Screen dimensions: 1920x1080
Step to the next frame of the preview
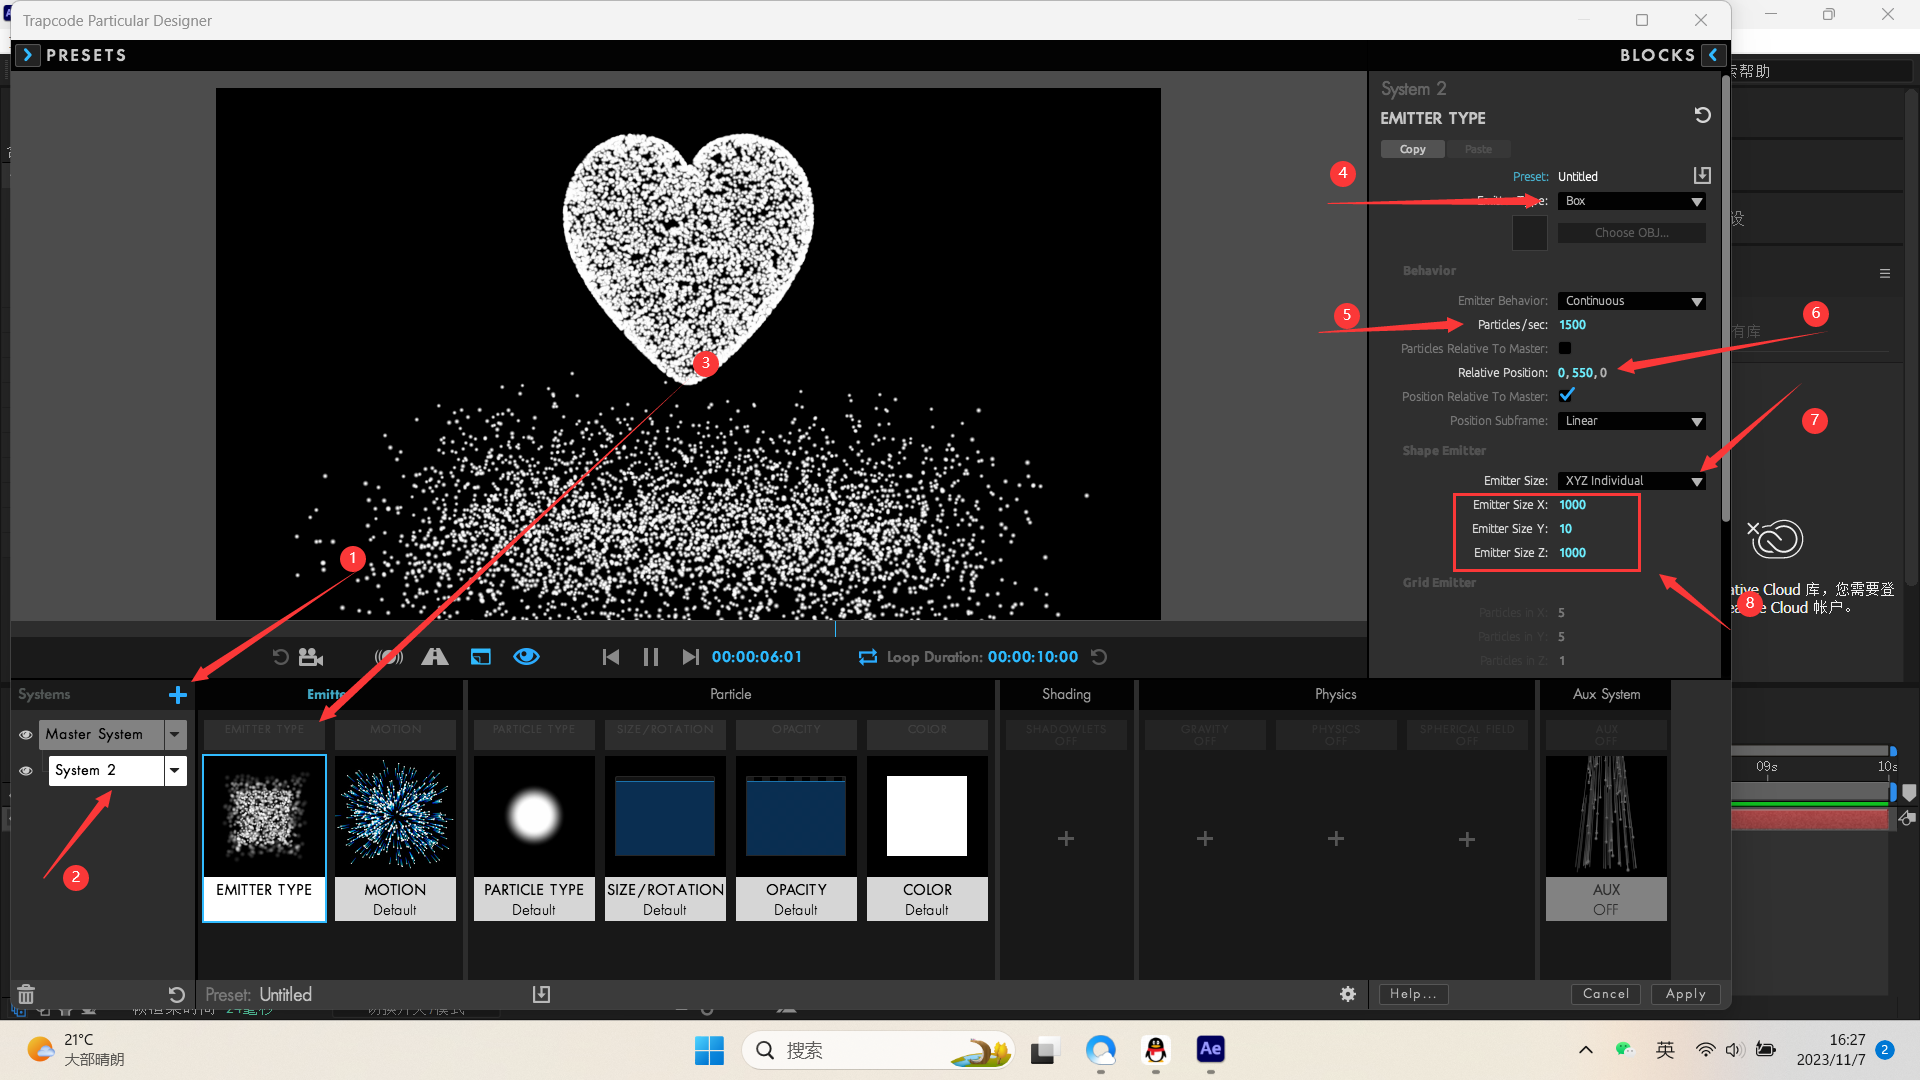690,657
